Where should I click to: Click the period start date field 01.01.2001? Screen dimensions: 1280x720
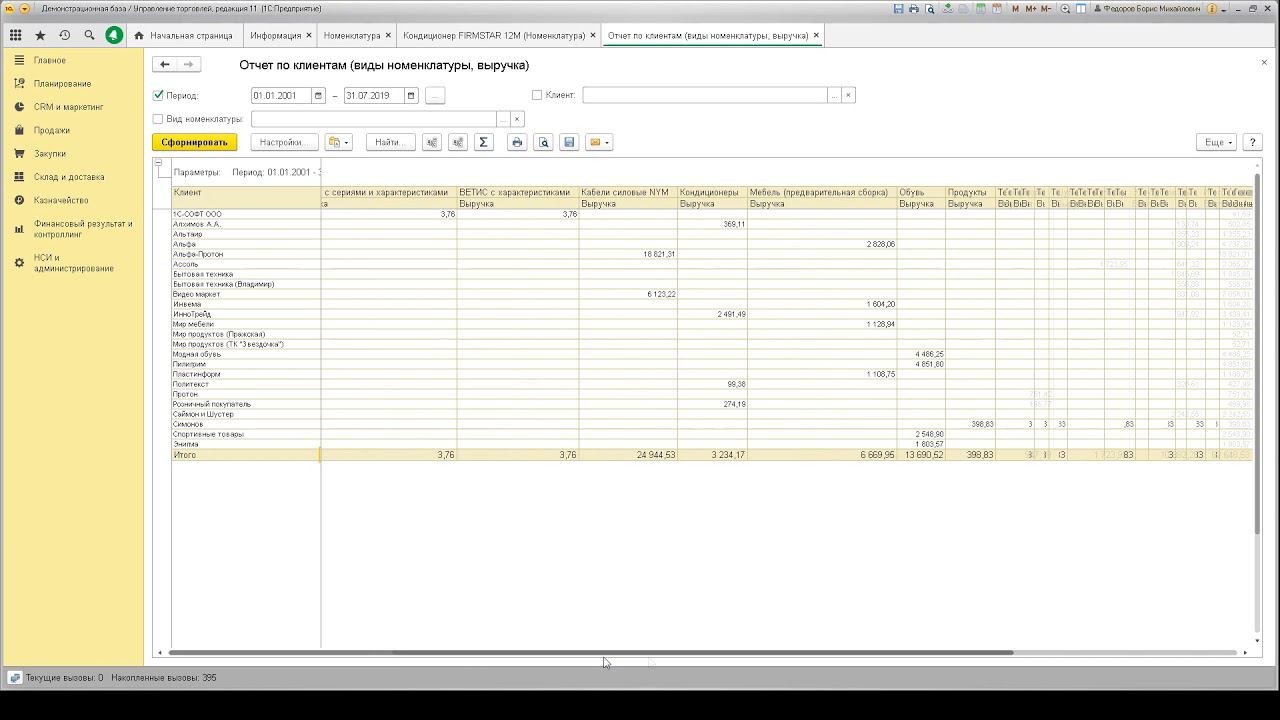pyautogui.click(x=281, y=95)
